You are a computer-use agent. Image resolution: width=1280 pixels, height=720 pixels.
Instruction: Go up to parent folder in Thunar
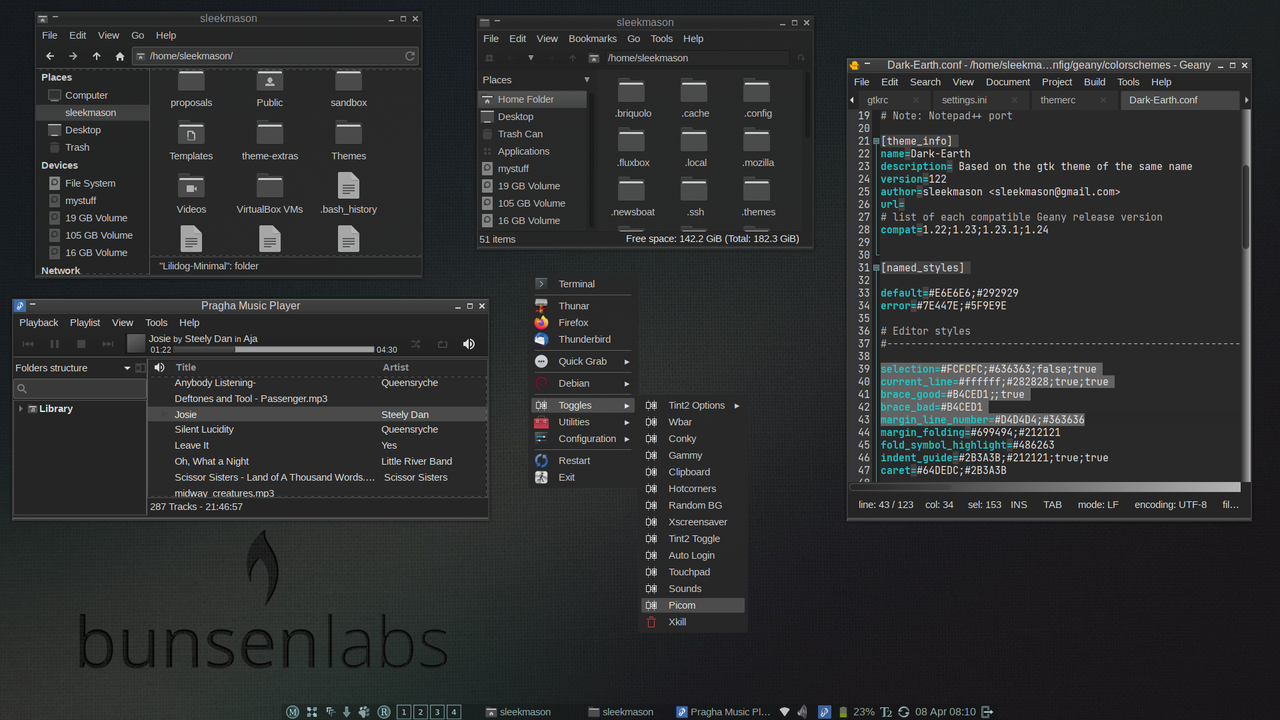pos(96,56)
